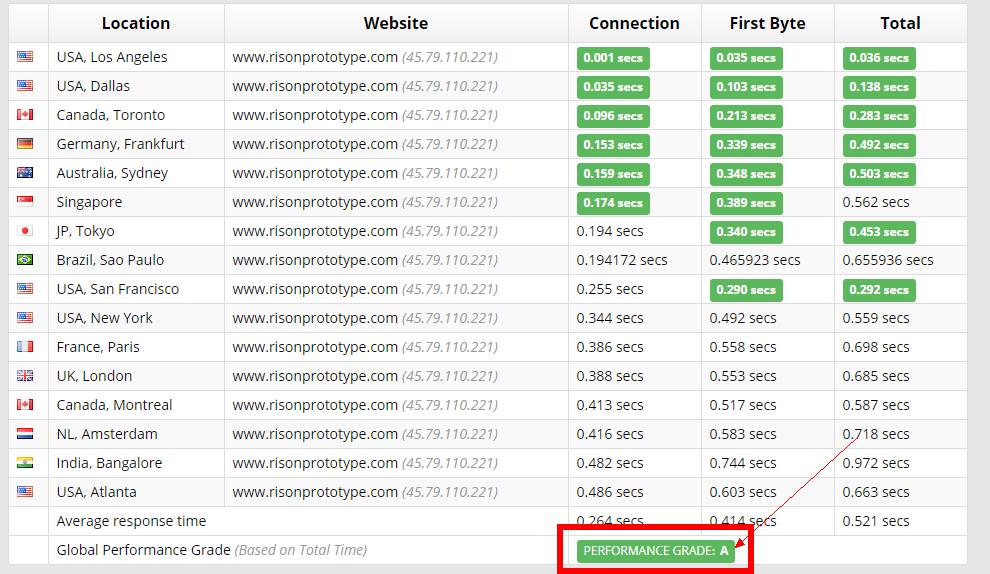
Task: Click the Netherlands flag icon beside Amsterdam
Action: [x=25, y=434]
